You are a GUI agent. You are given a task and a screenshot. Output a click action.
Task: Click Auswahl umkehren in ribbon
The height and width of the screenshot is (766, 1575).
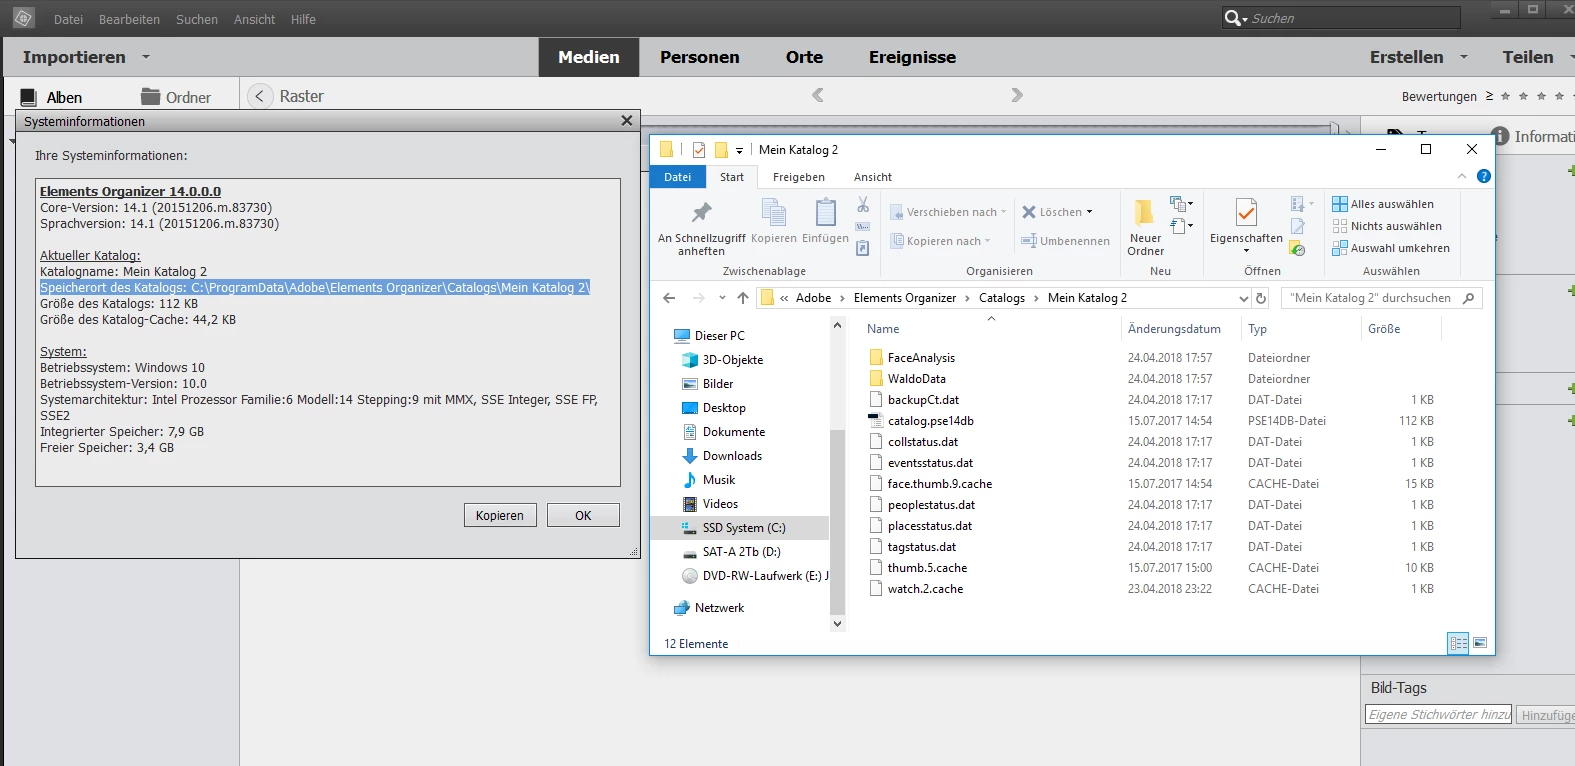tap(1391, 248)
